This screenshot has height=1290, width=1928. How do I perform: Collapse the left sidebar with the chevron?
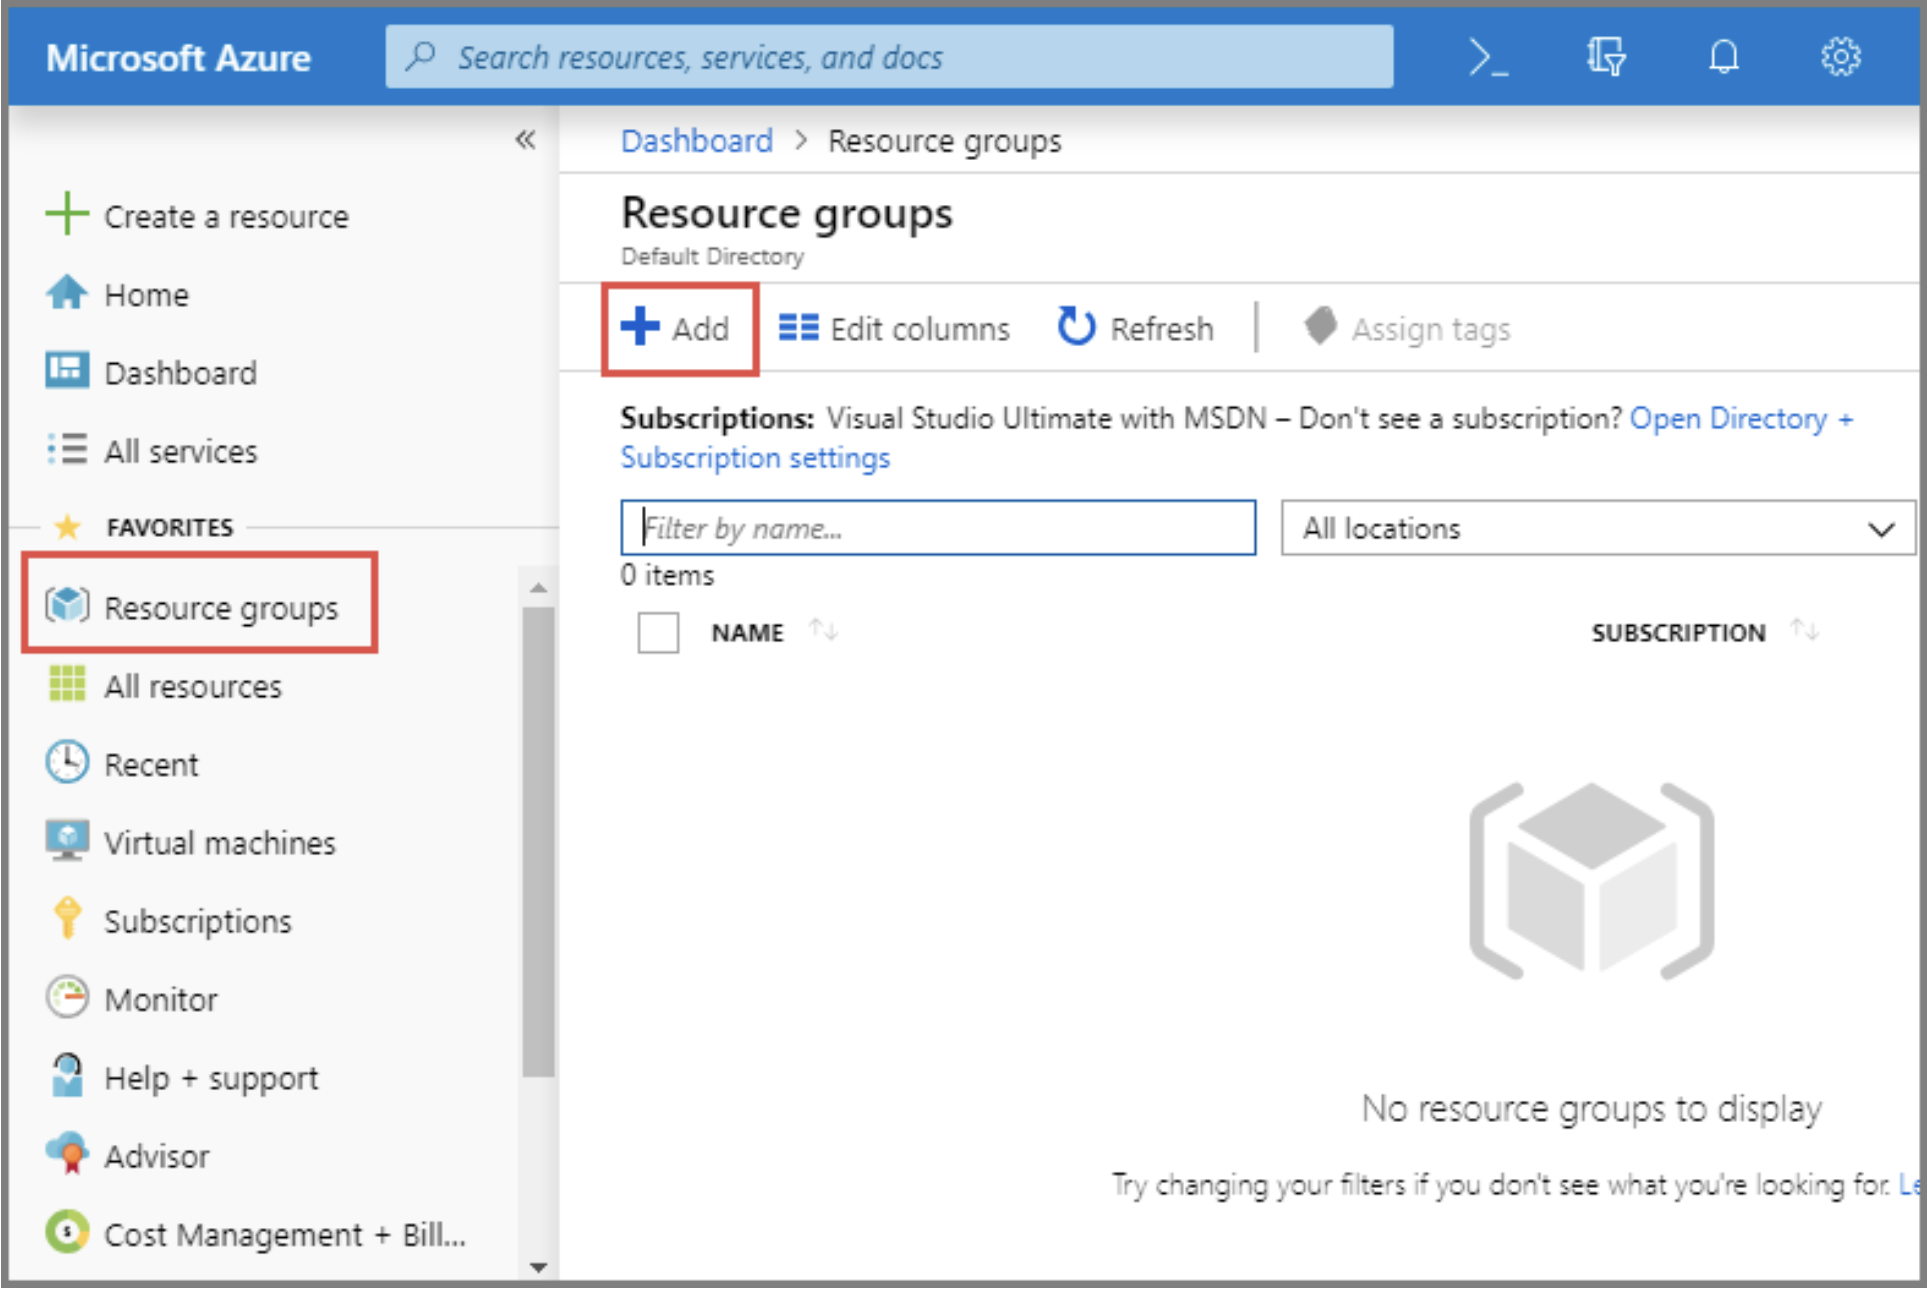click(x=527, y=140)
